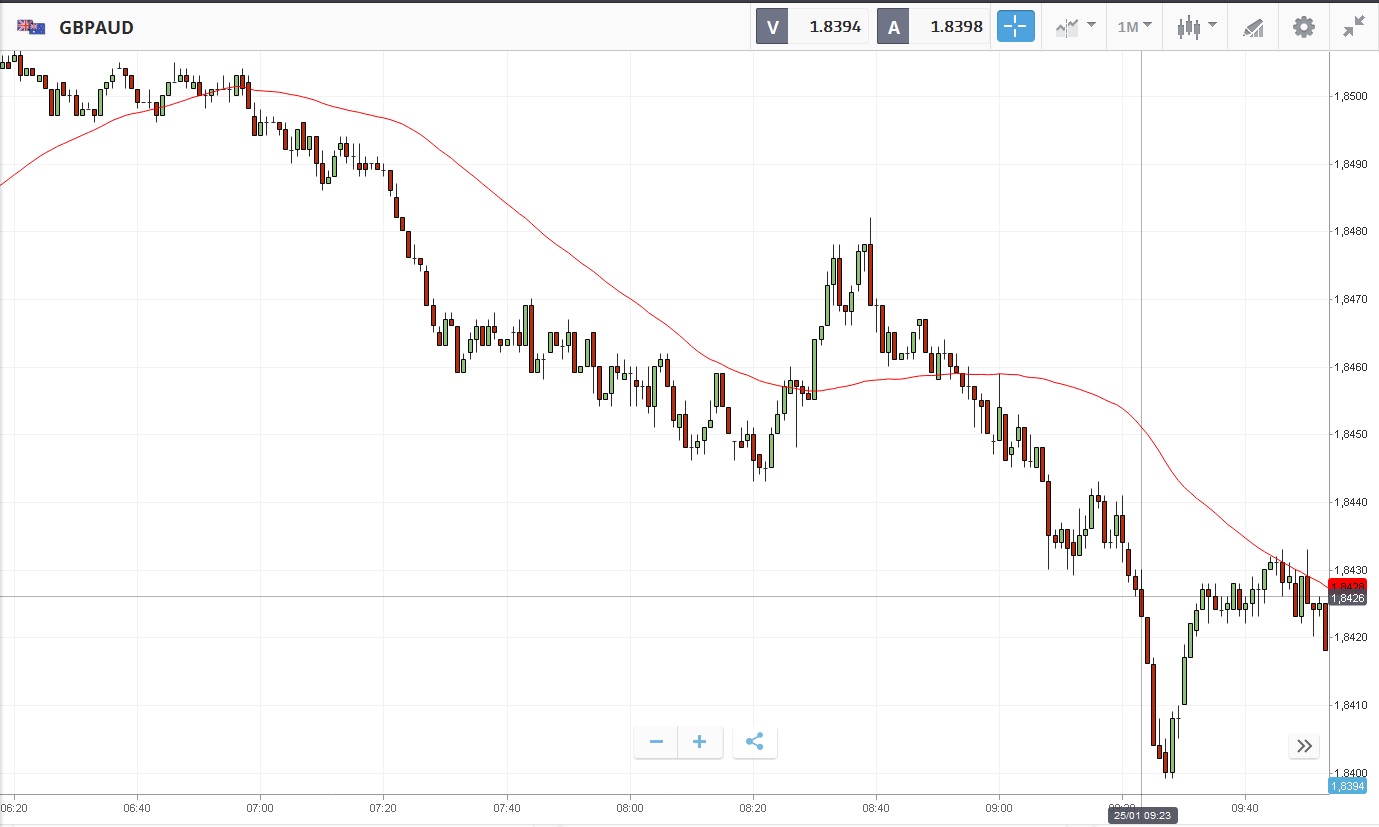Click the 06:20 time axis label
This screenshot has width=1379, height=827.
click(14, 807)
